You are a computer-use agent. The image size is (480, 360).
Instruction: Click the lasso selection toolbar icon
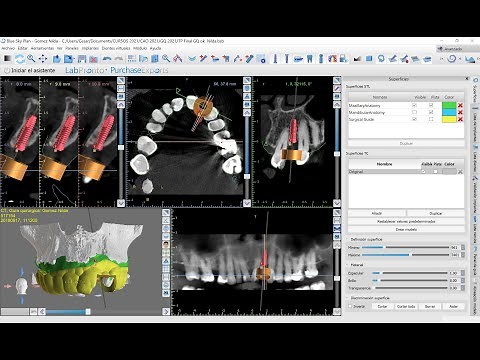[381, 59]
